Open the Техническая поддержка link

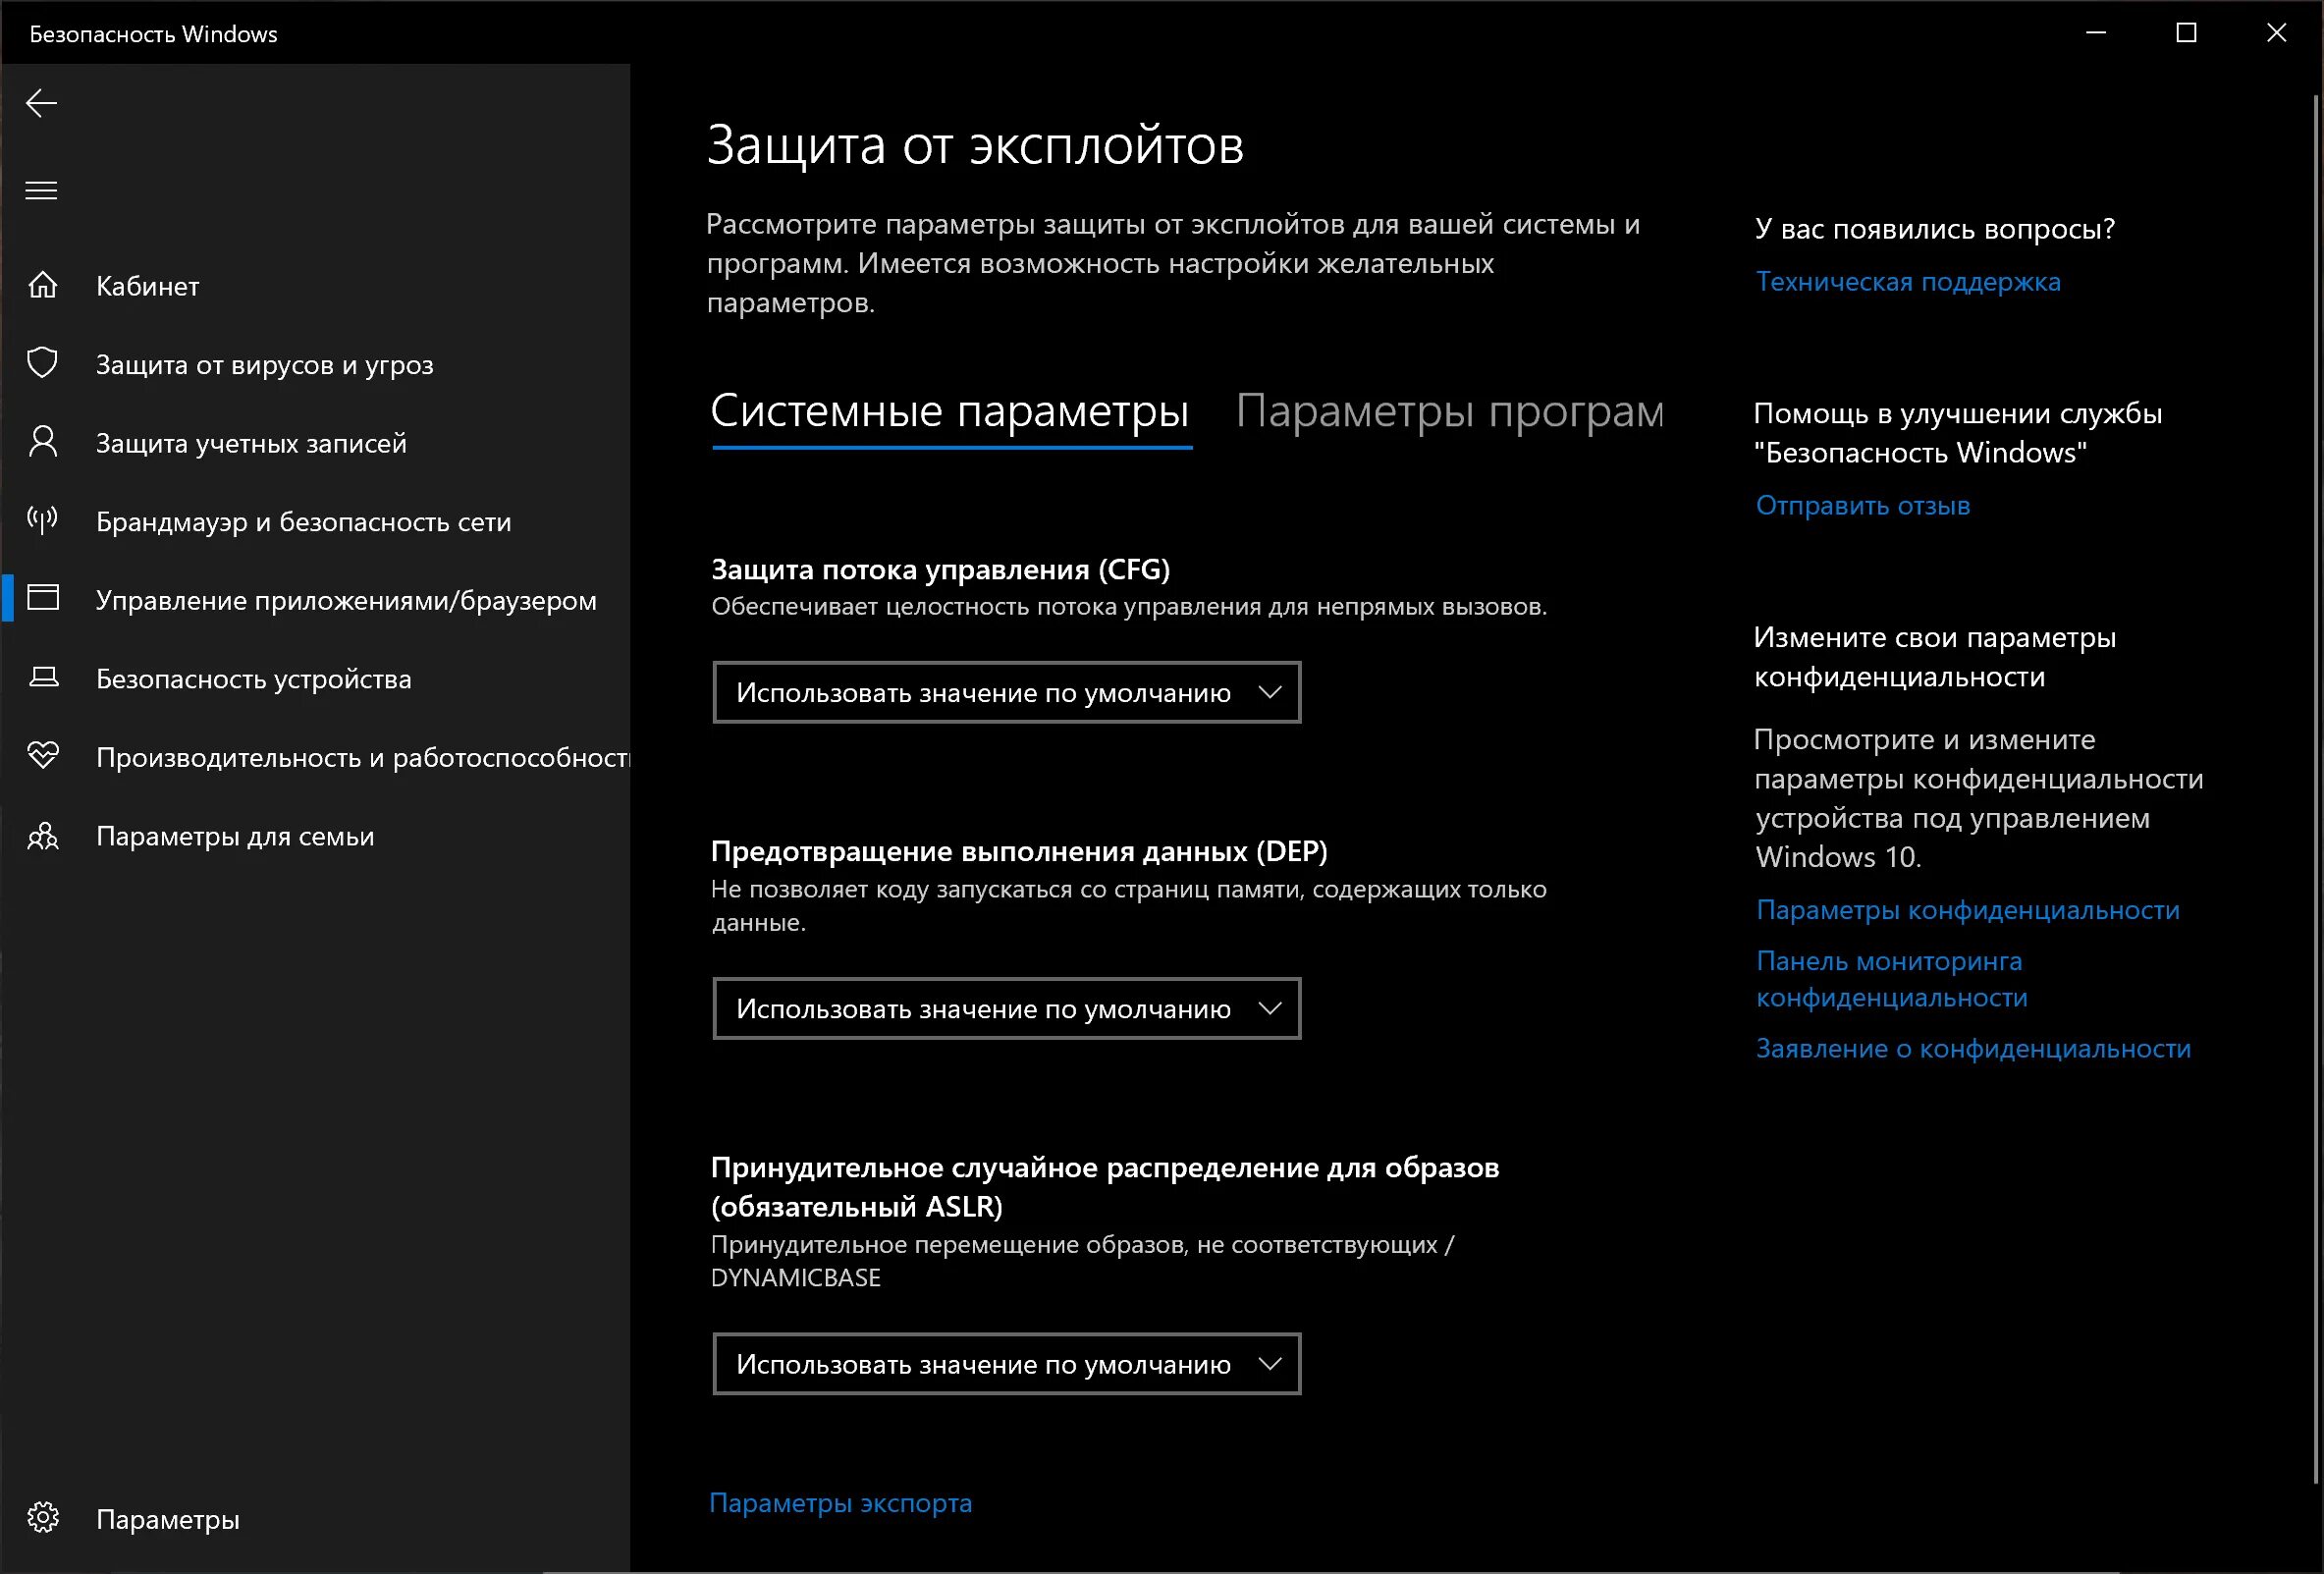coord(1908,282)
